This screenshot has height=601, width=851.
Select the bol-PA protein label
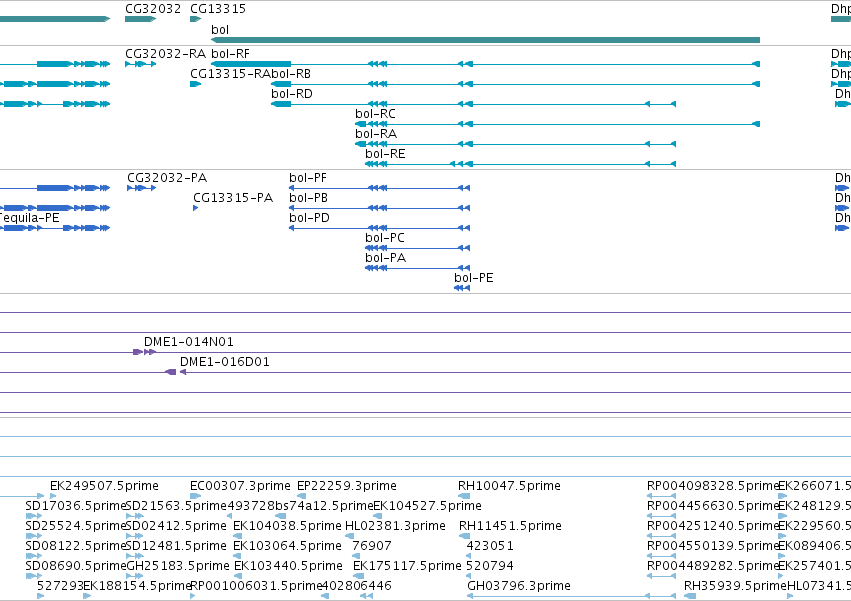tap(386, 258)
